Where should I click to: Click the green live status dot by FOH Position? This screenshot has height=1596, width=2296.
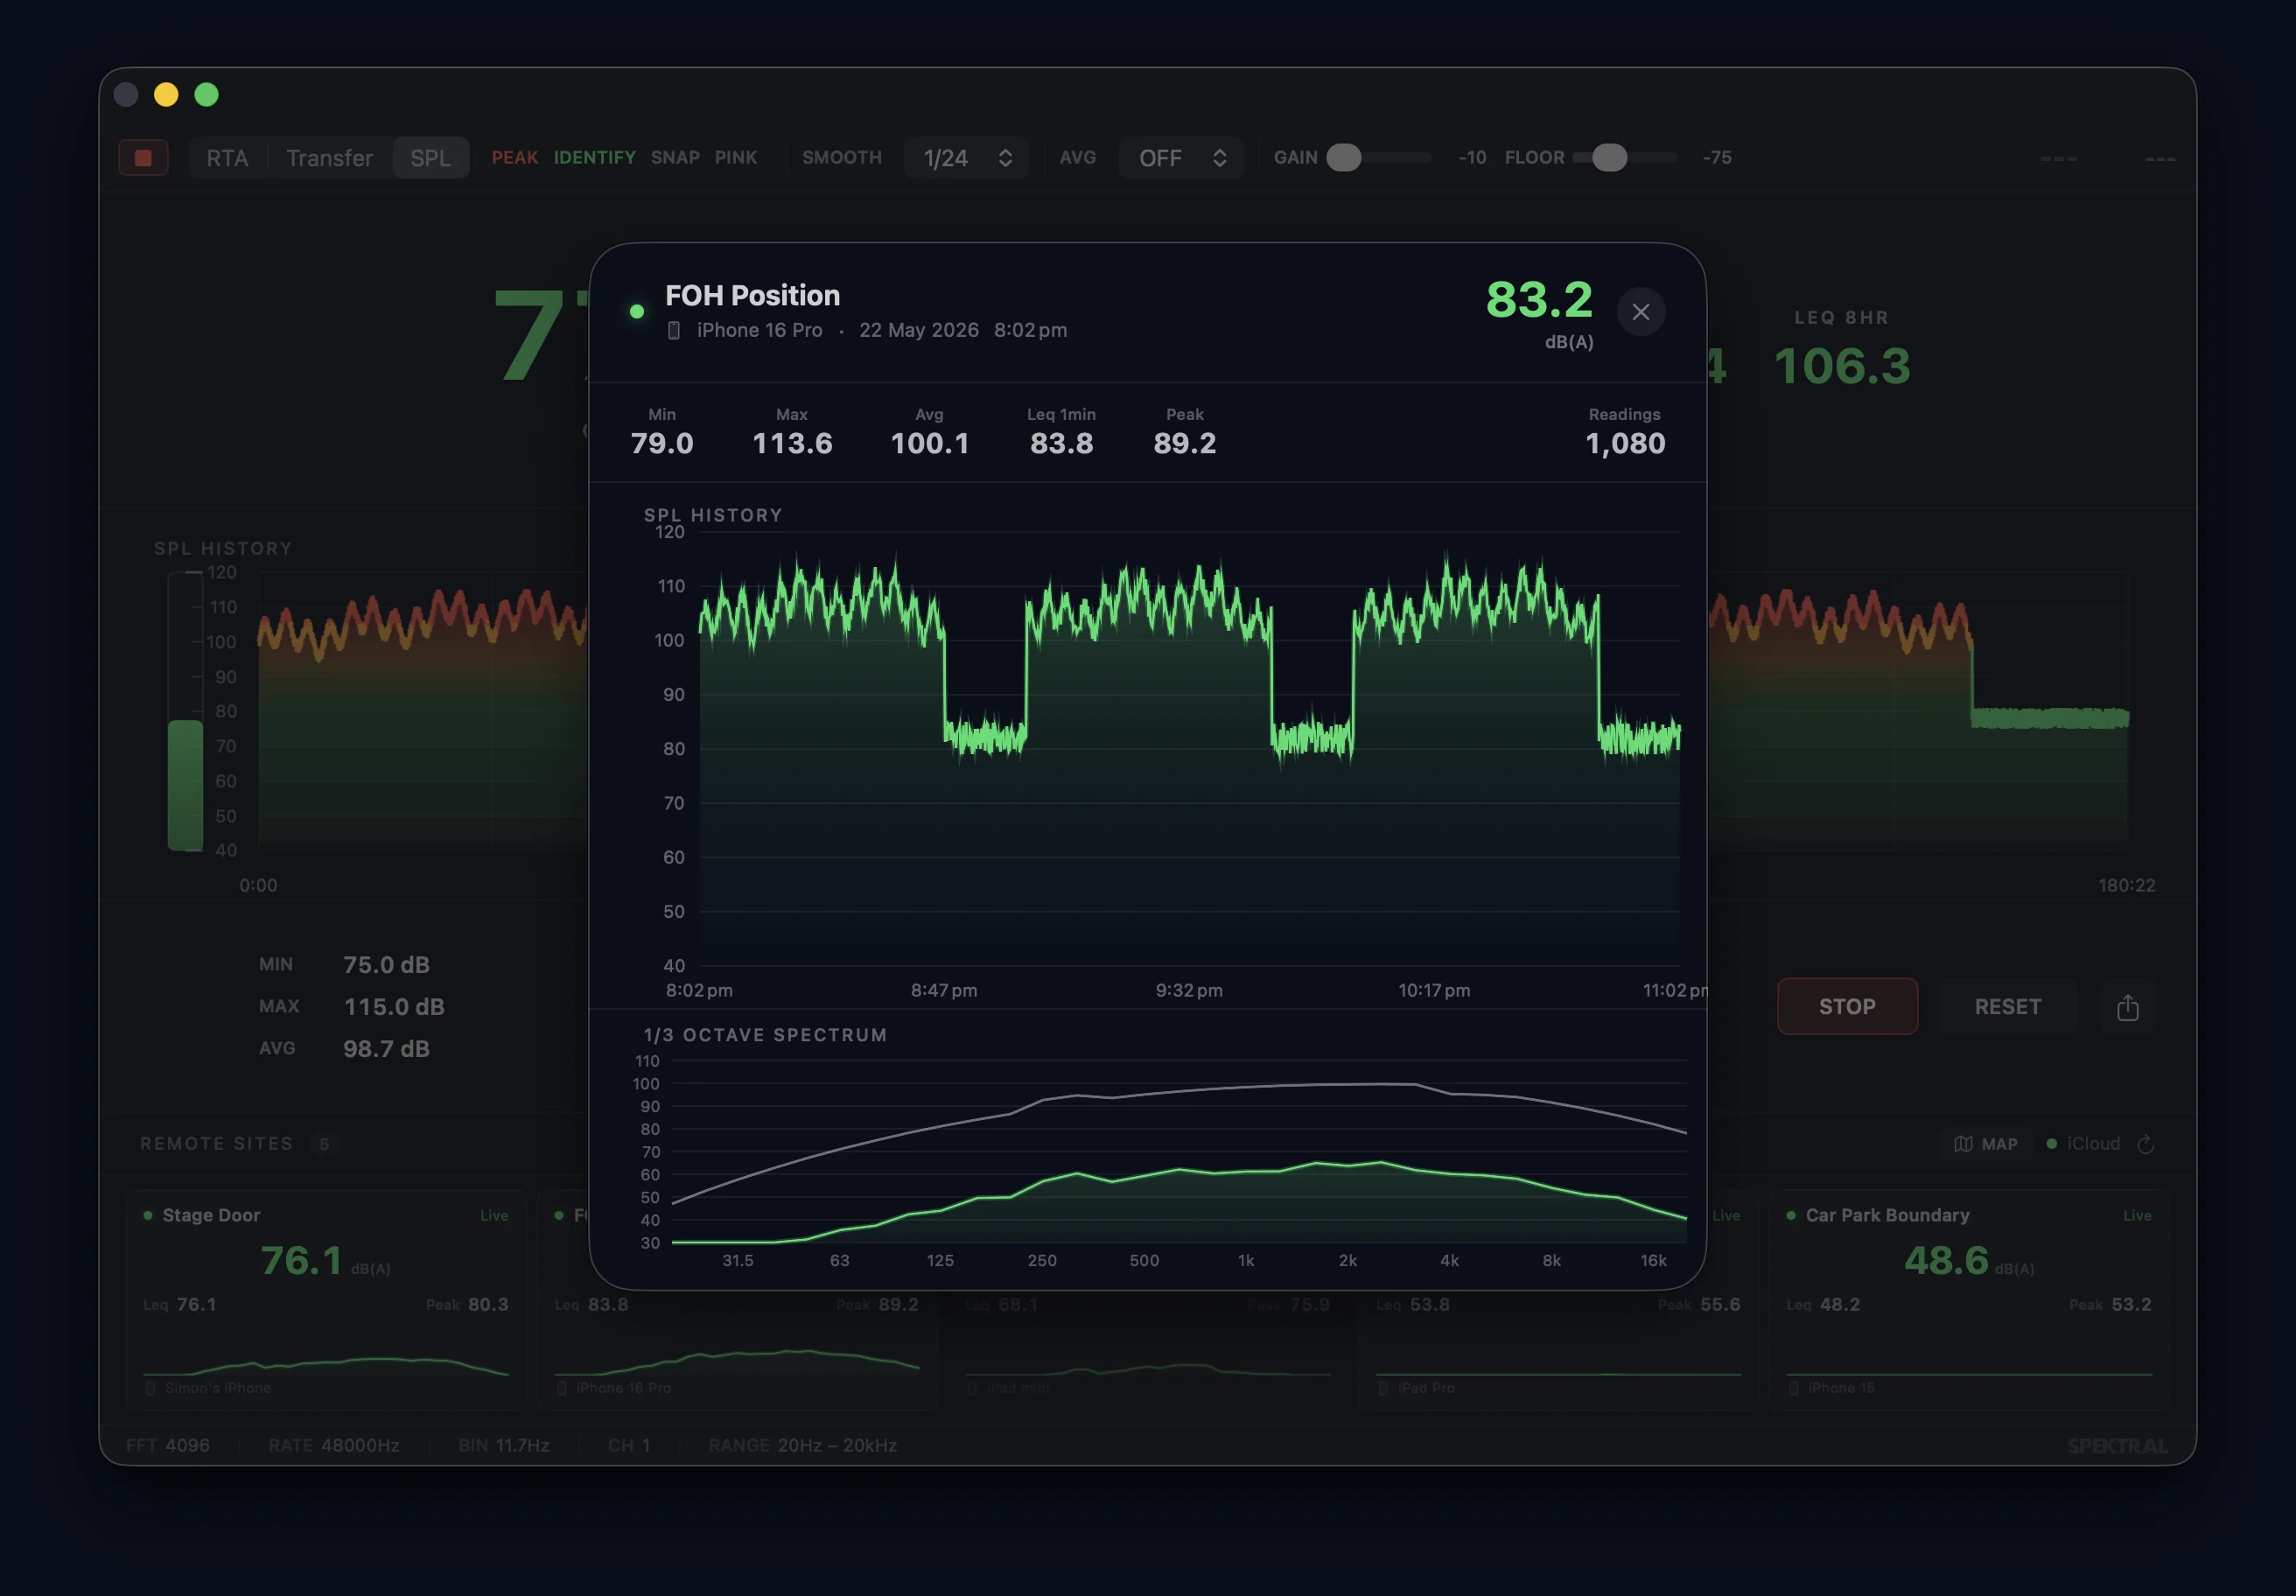click(636, 312)
